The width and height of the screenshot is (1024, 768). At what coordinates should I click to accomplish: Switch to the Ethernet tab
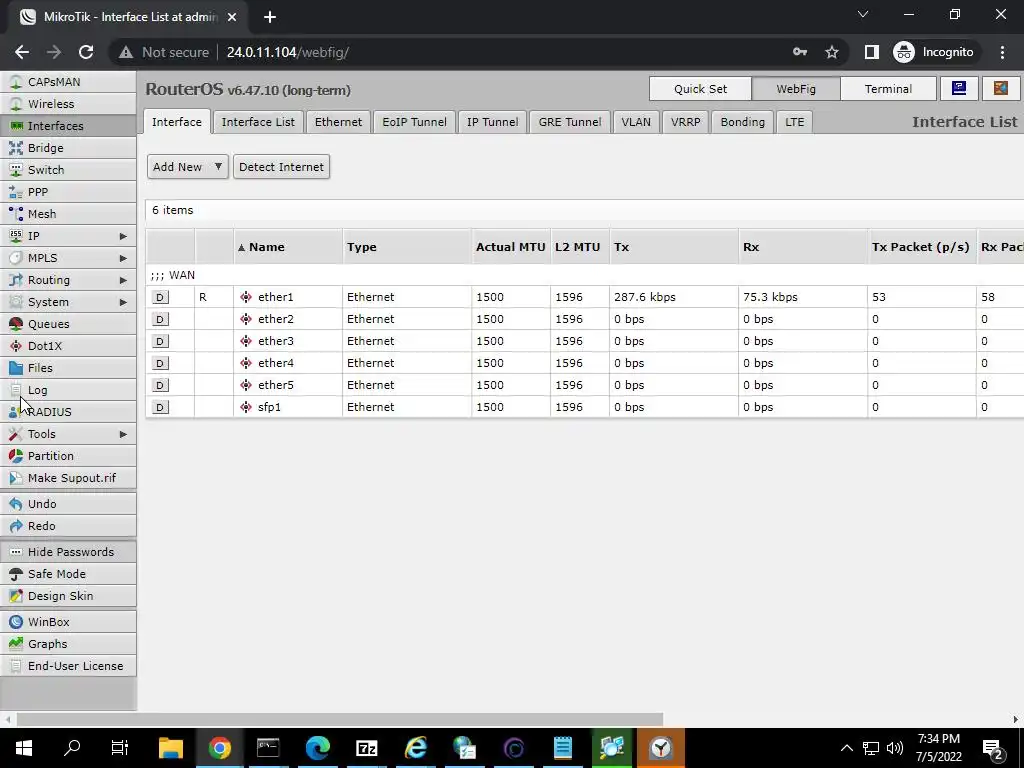point(338,122)
